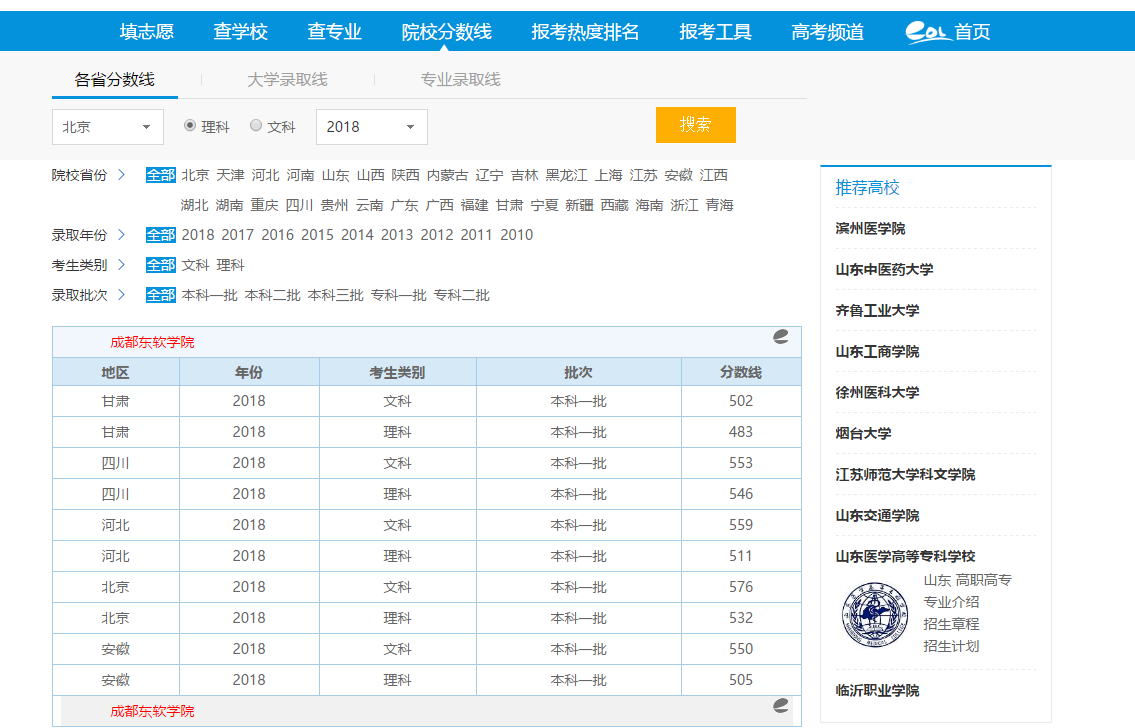Select the 文科 radio button

tap(256, 125)
